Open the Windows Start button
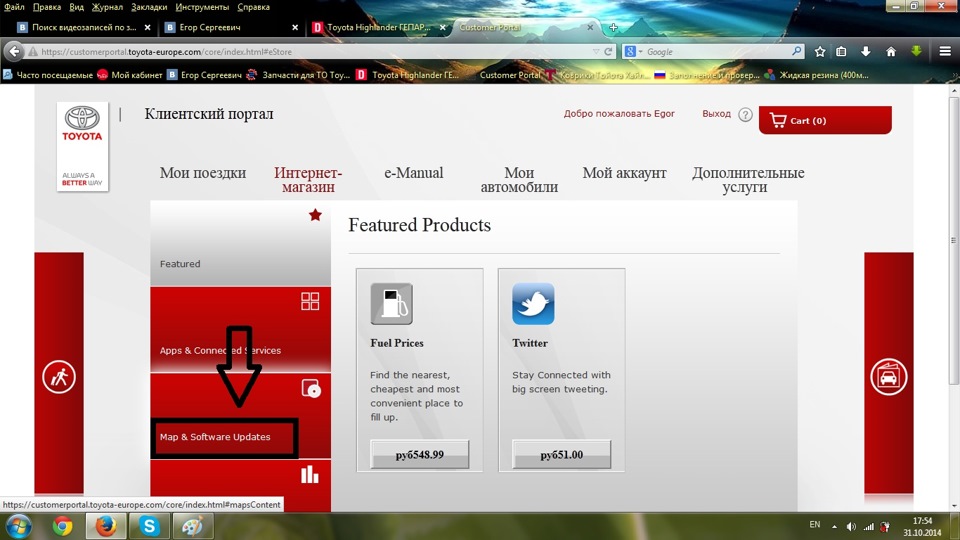Image resolution: width=960 pixels, height=540 pixels. tap(18, 526)
